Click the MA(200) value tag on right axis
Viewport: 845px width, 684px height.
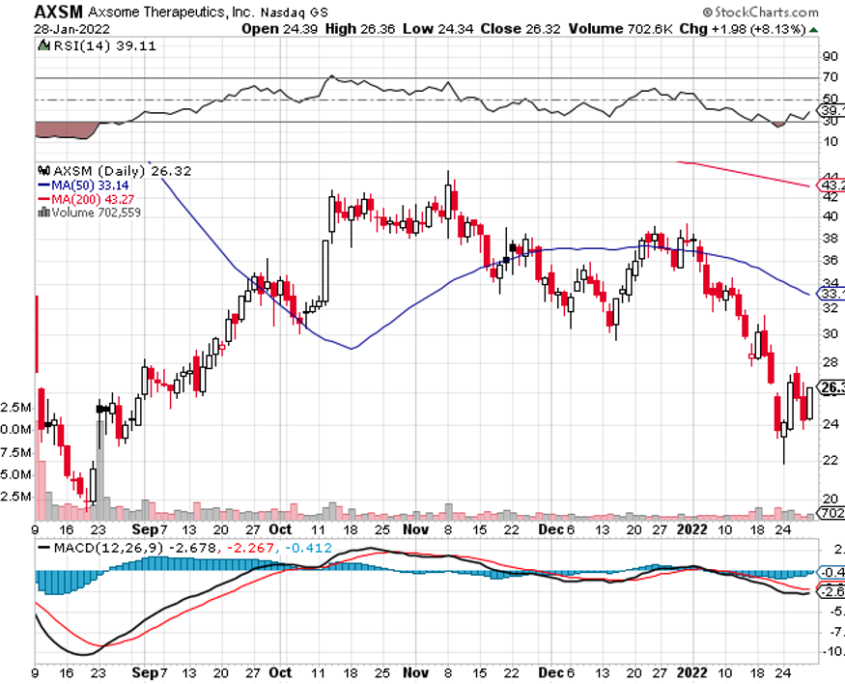pyautogui.click(x=831, y=185)
